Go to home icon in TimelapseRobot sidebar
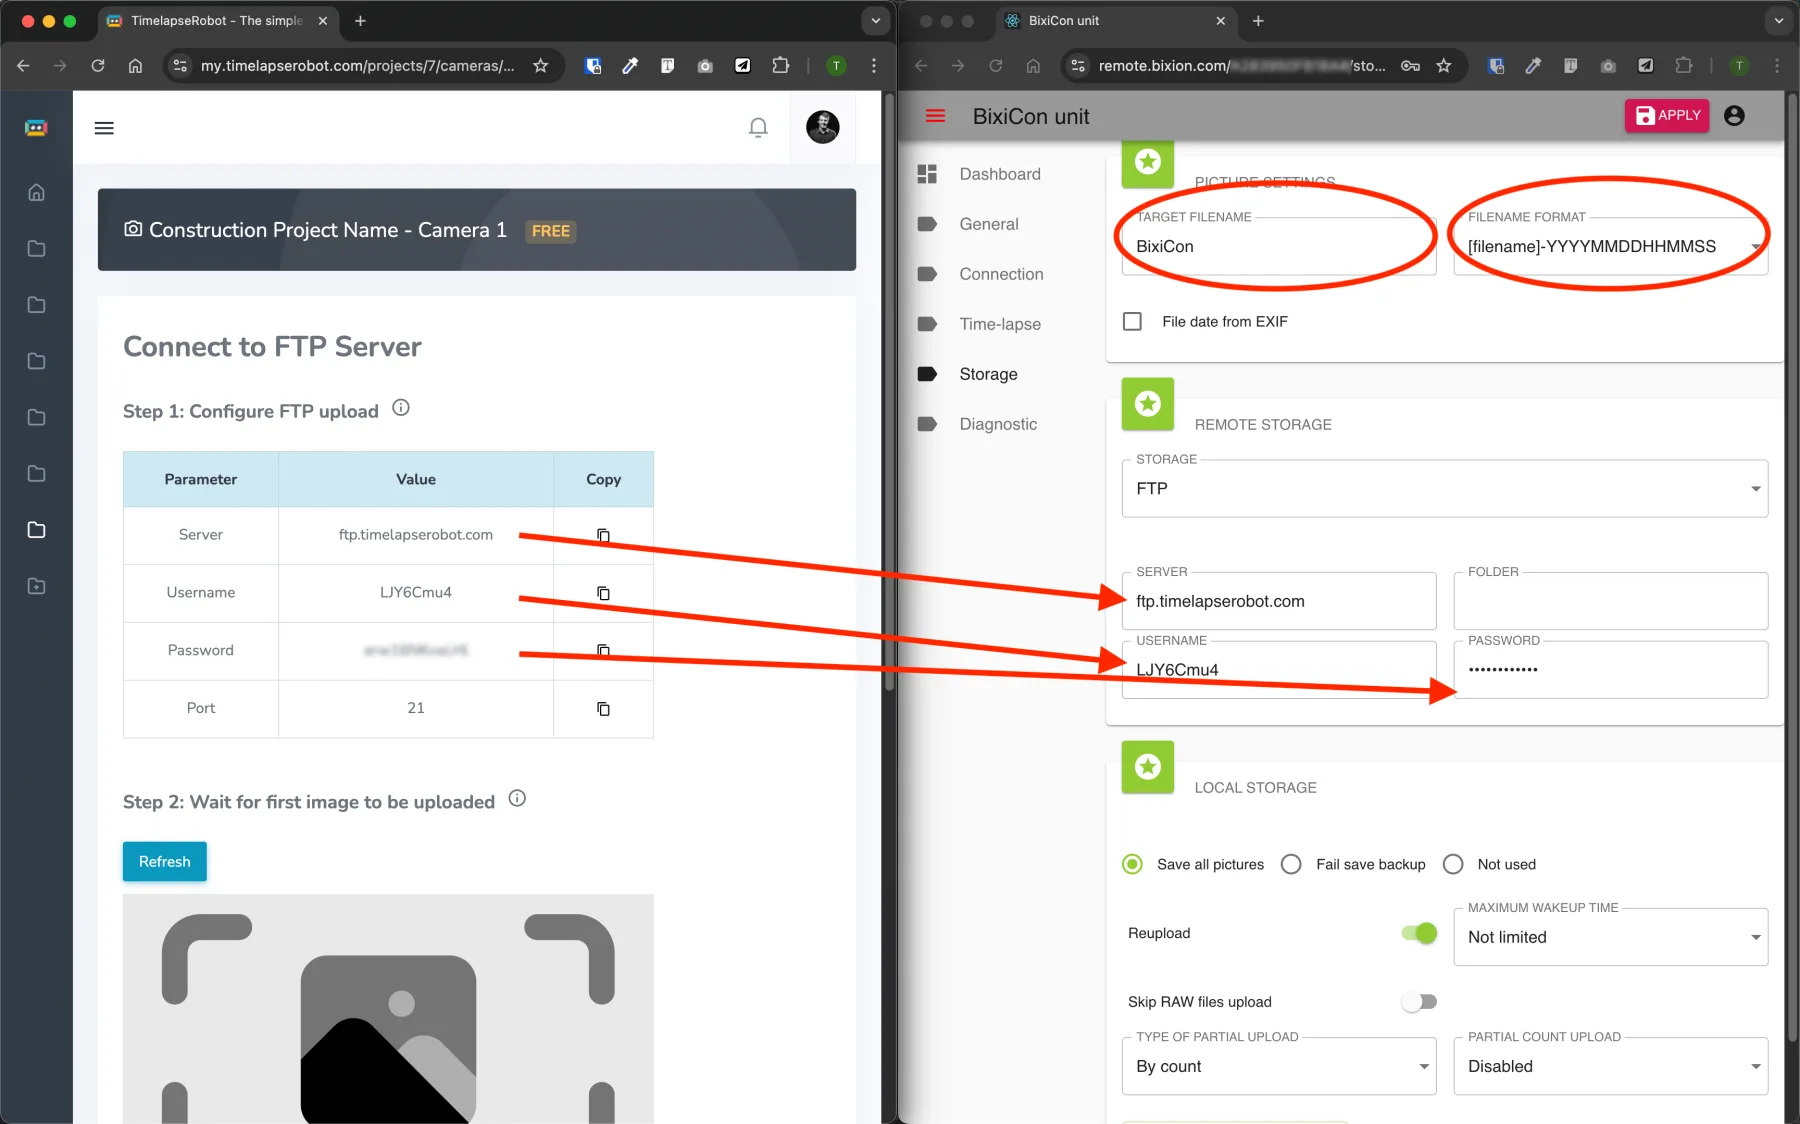 36,192
